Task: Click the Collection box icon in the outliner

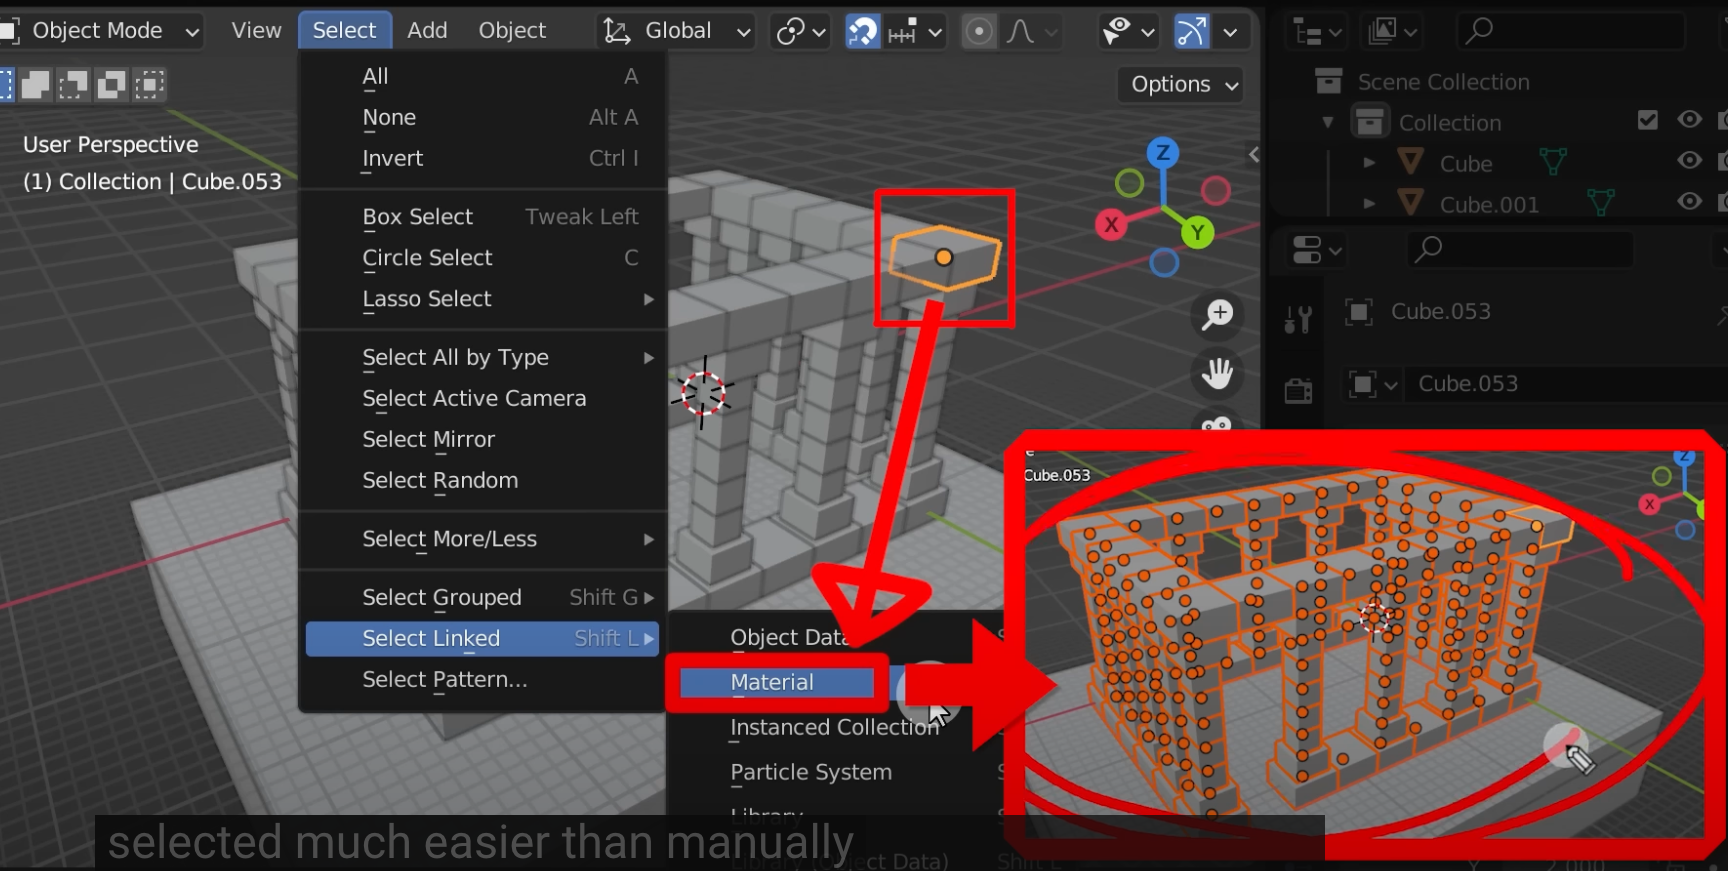Action: click(x=1369, y=122)
